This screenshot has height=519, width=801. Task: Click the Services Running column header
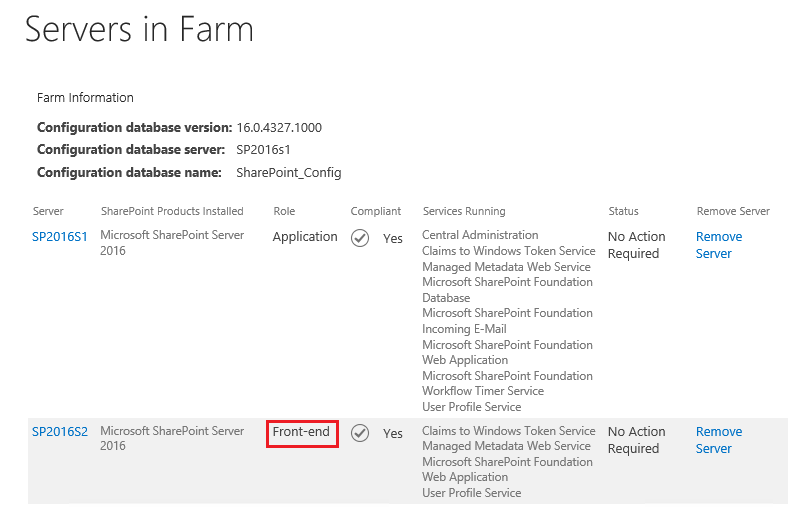pyautogui.click(x=464, y=211)
